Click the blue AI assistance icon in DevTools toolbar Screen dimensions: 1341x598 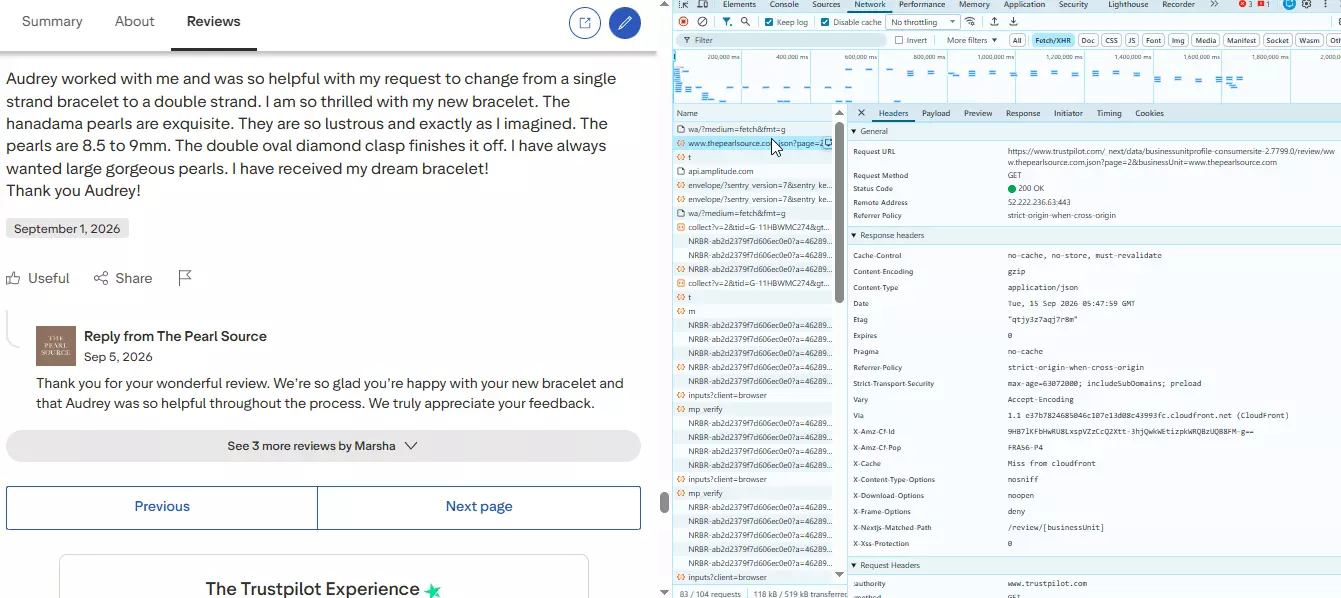[1289, 5]
